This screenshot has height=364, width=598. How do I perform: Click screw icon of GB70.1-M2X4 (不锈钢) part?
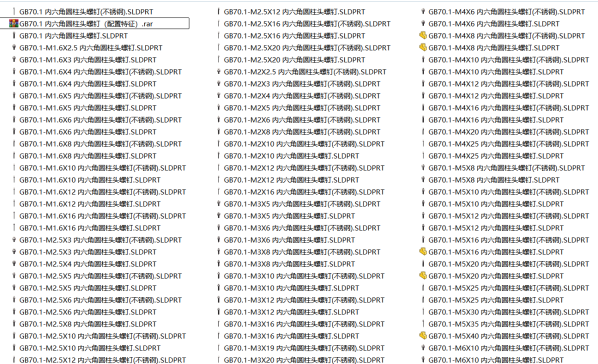point(219,96)
